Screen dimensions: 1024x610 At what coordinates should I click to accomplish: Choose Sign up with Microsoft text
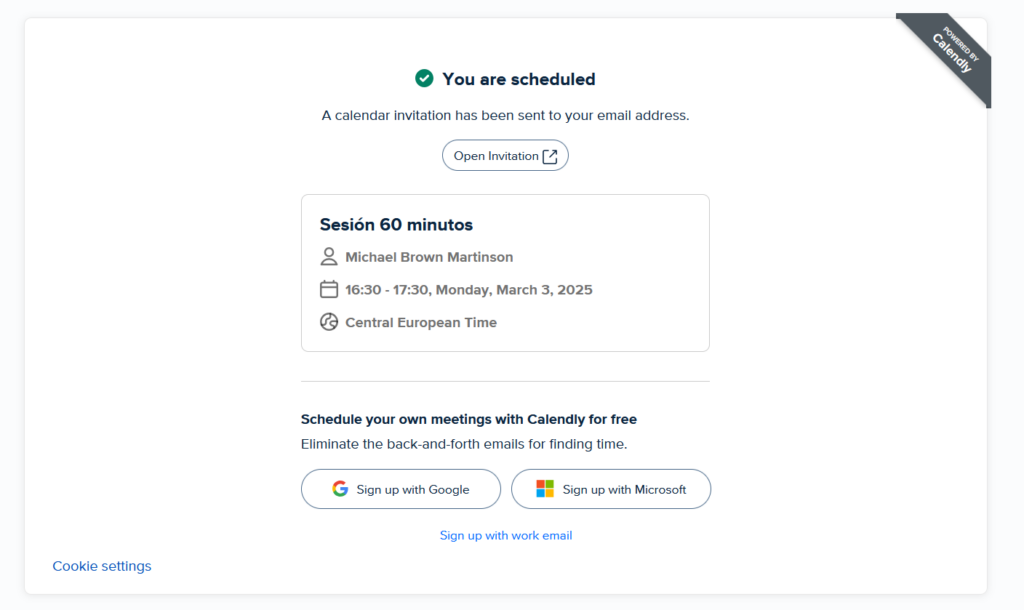(624, 490)
